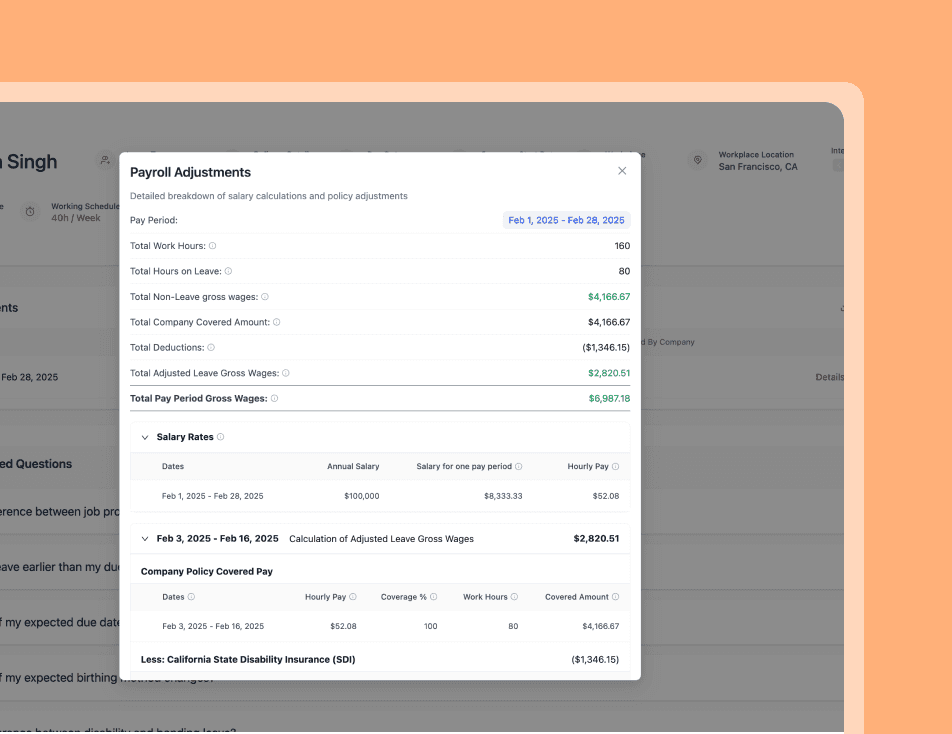This screenshot has height=734, width=952.
Task: Click info icon beside Salary Rates heading
Action: click(x=220, y=437)
